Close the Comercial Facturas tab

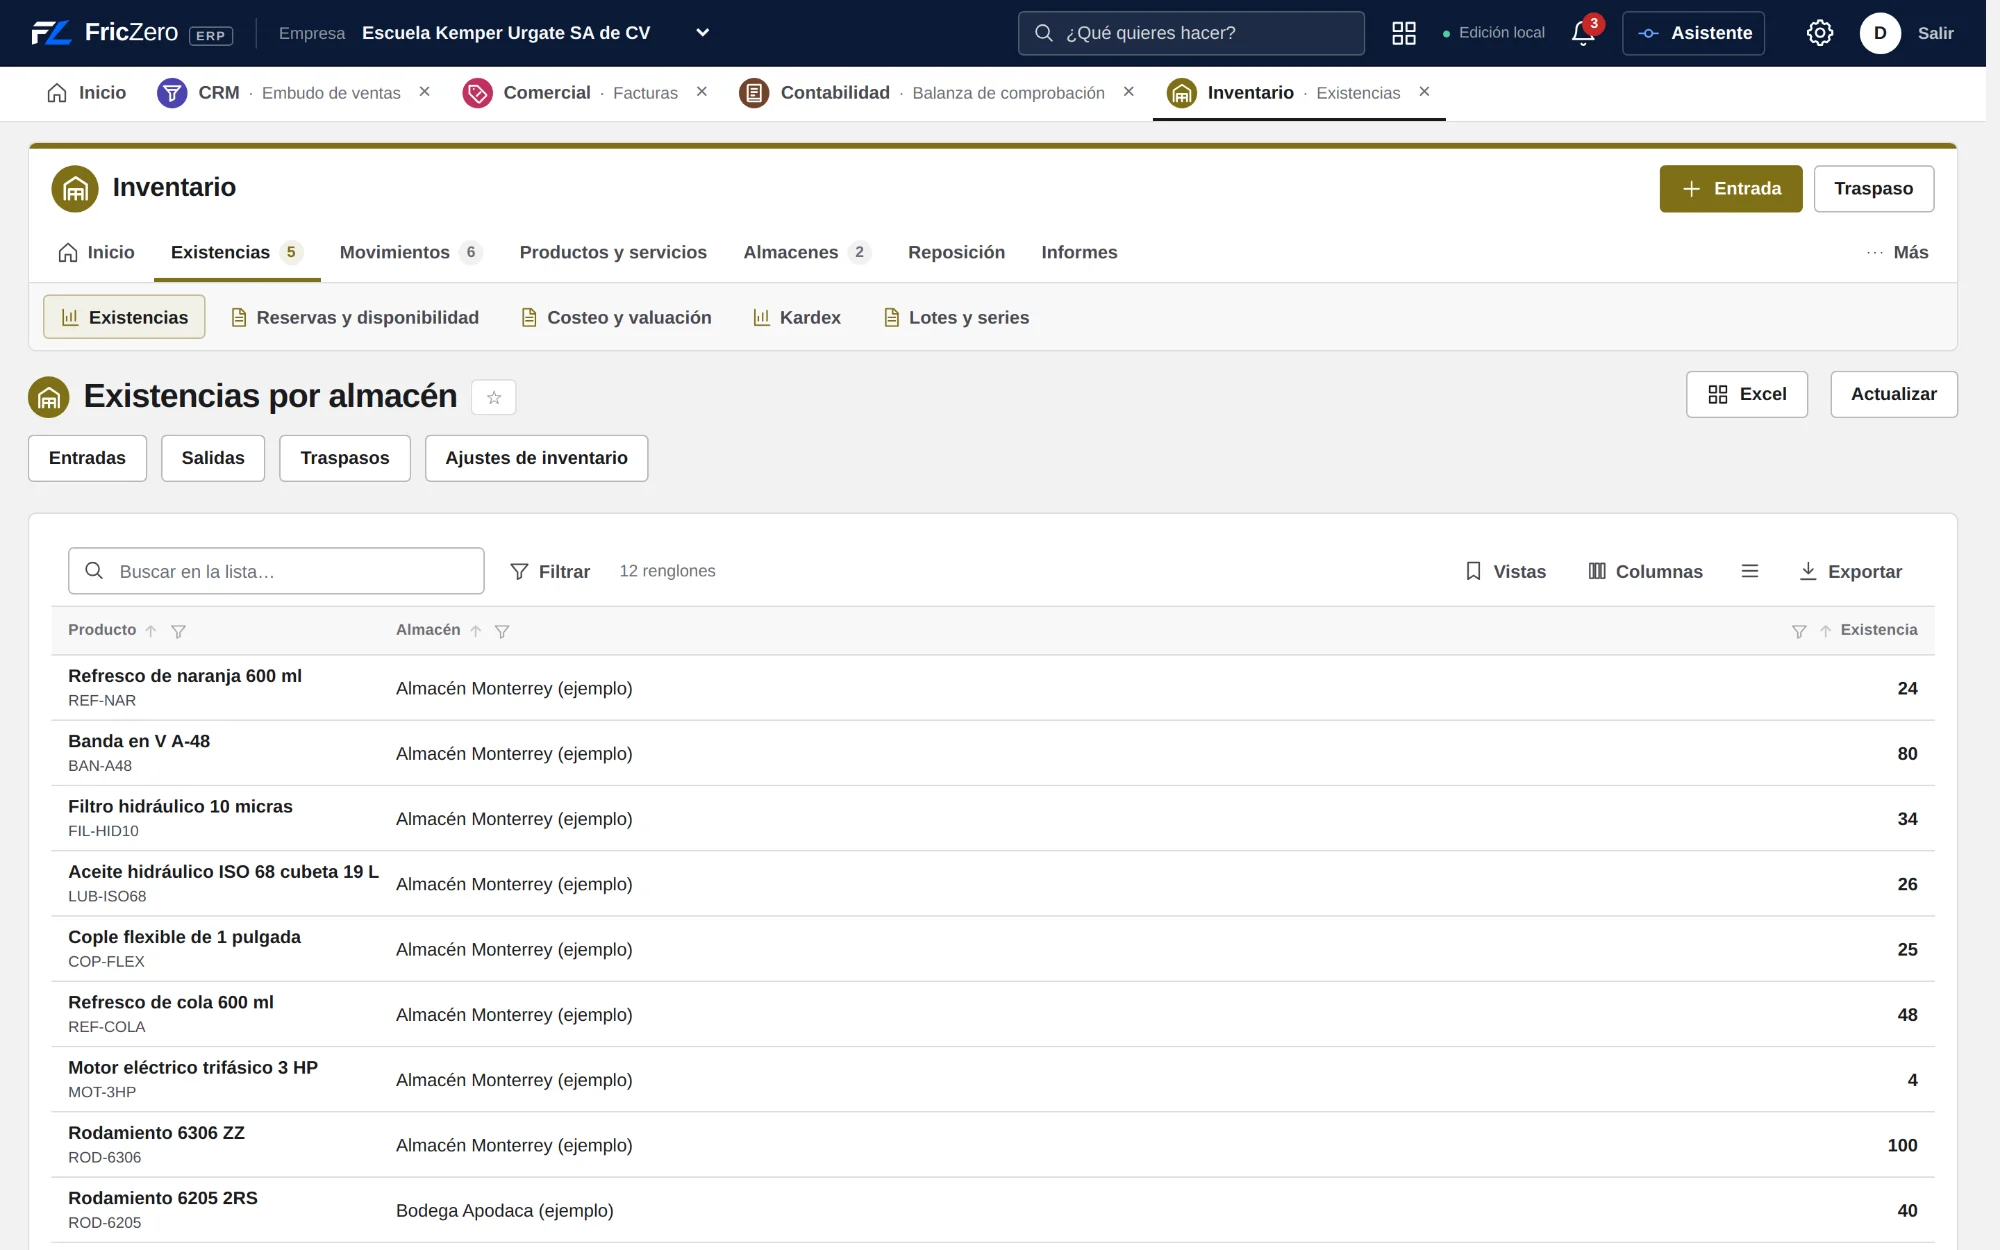click(x=702, y=92)
